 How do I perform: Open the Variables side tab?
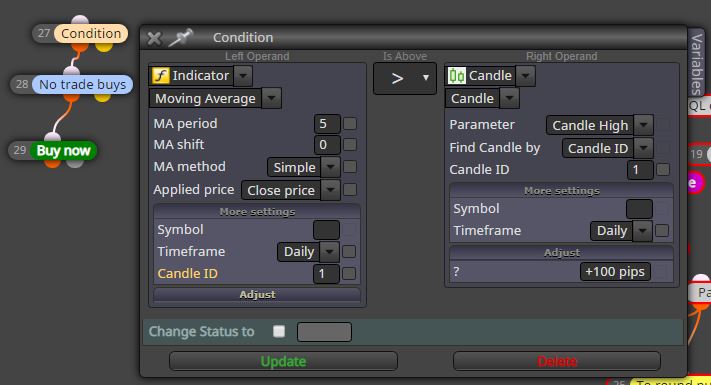coord(696,62)
